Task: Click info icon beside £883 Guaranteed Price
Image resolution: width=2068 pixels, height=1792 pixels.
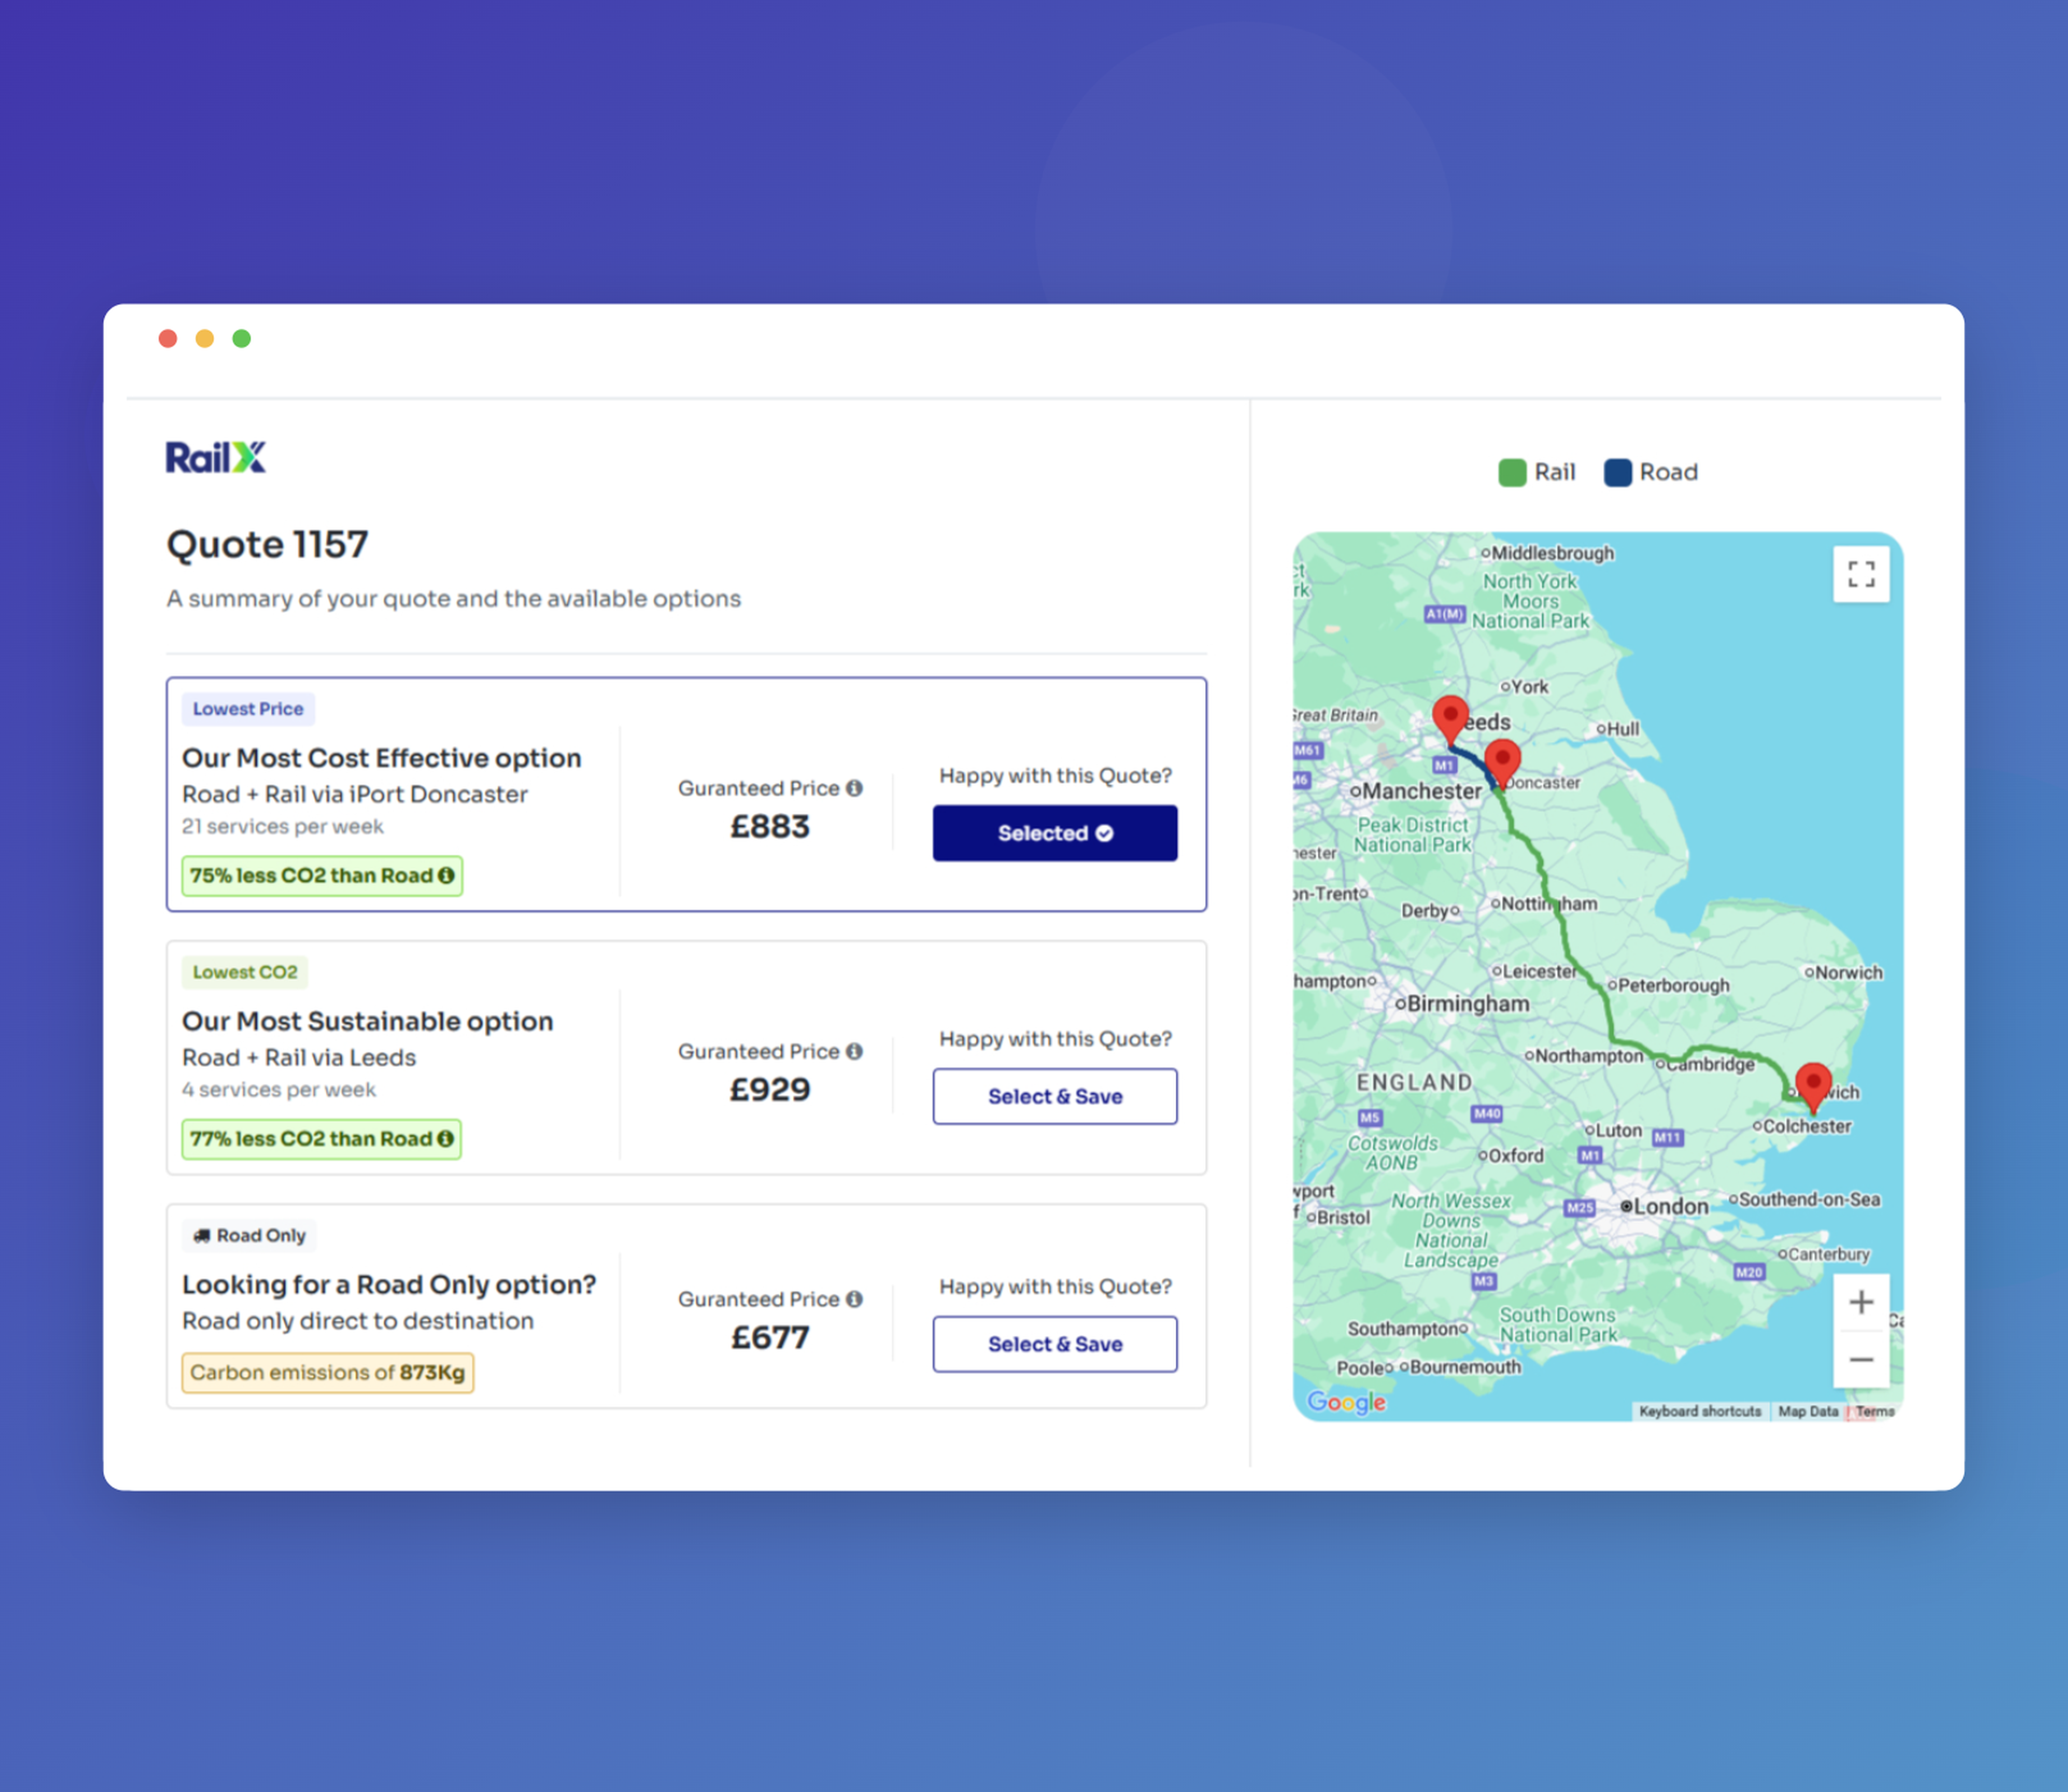Action: click(x=854, y=788)
